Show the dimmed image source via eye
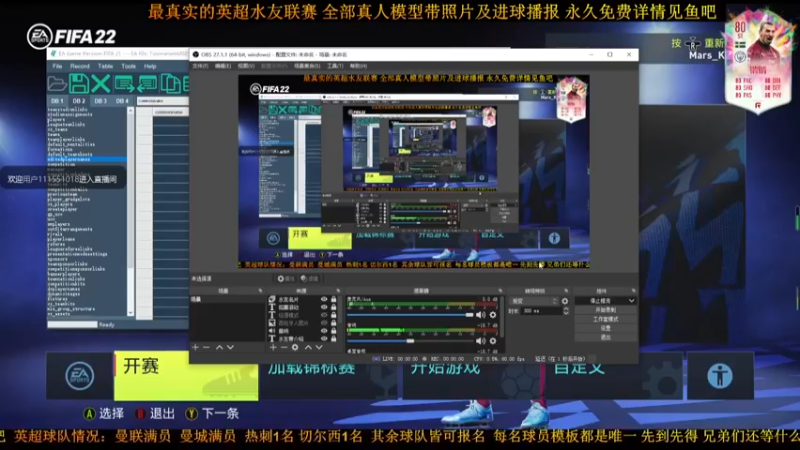 click(x=324, y=323)
